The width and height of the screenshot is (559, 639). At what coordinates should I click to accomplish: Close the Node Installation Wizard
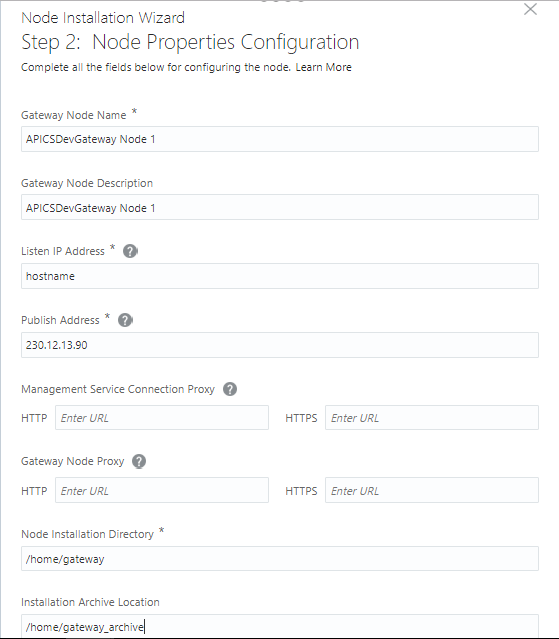click(x=530, y=9)
